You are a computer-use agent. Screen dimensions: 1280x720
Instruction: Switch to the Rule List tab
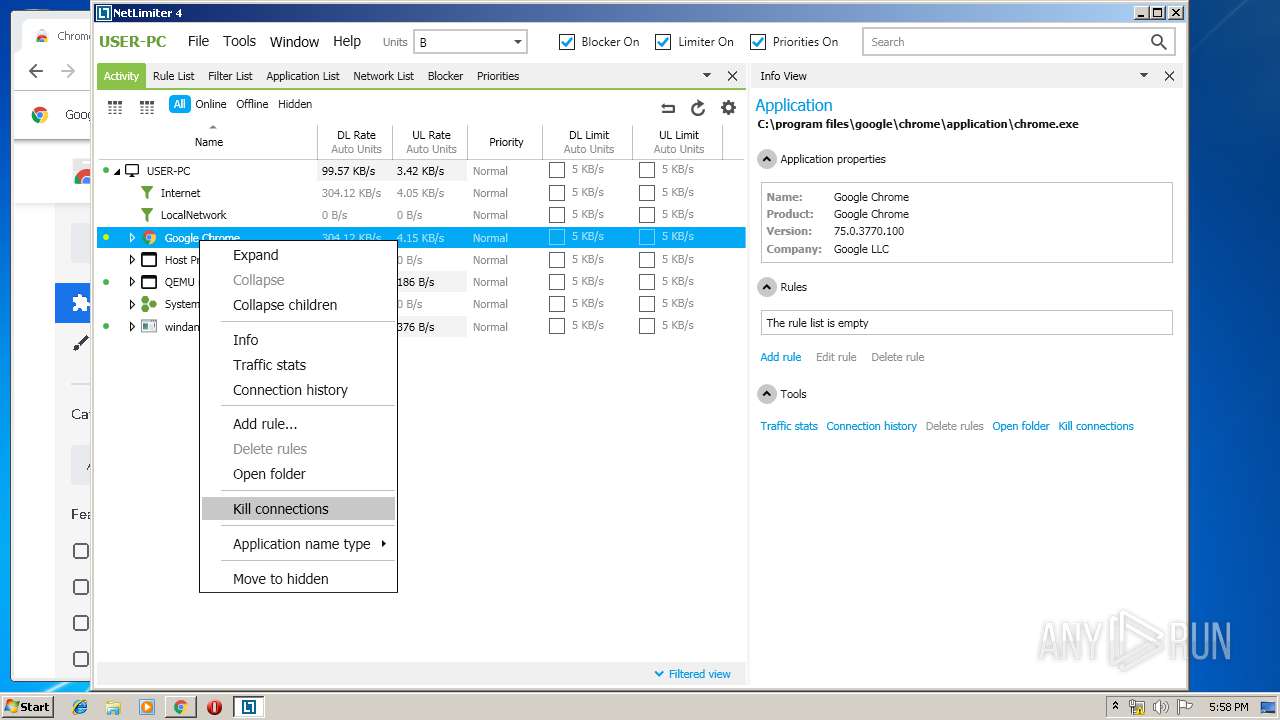tap(174, 76)
